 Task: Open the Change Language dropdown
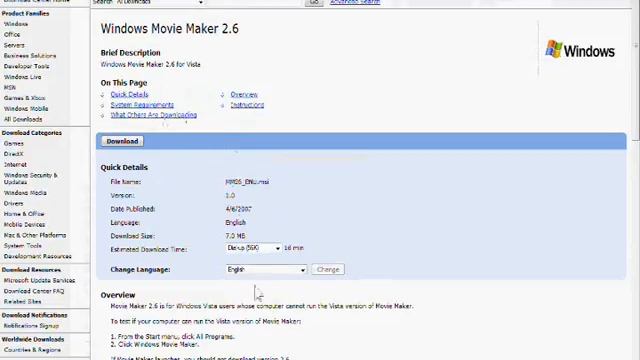266,269
